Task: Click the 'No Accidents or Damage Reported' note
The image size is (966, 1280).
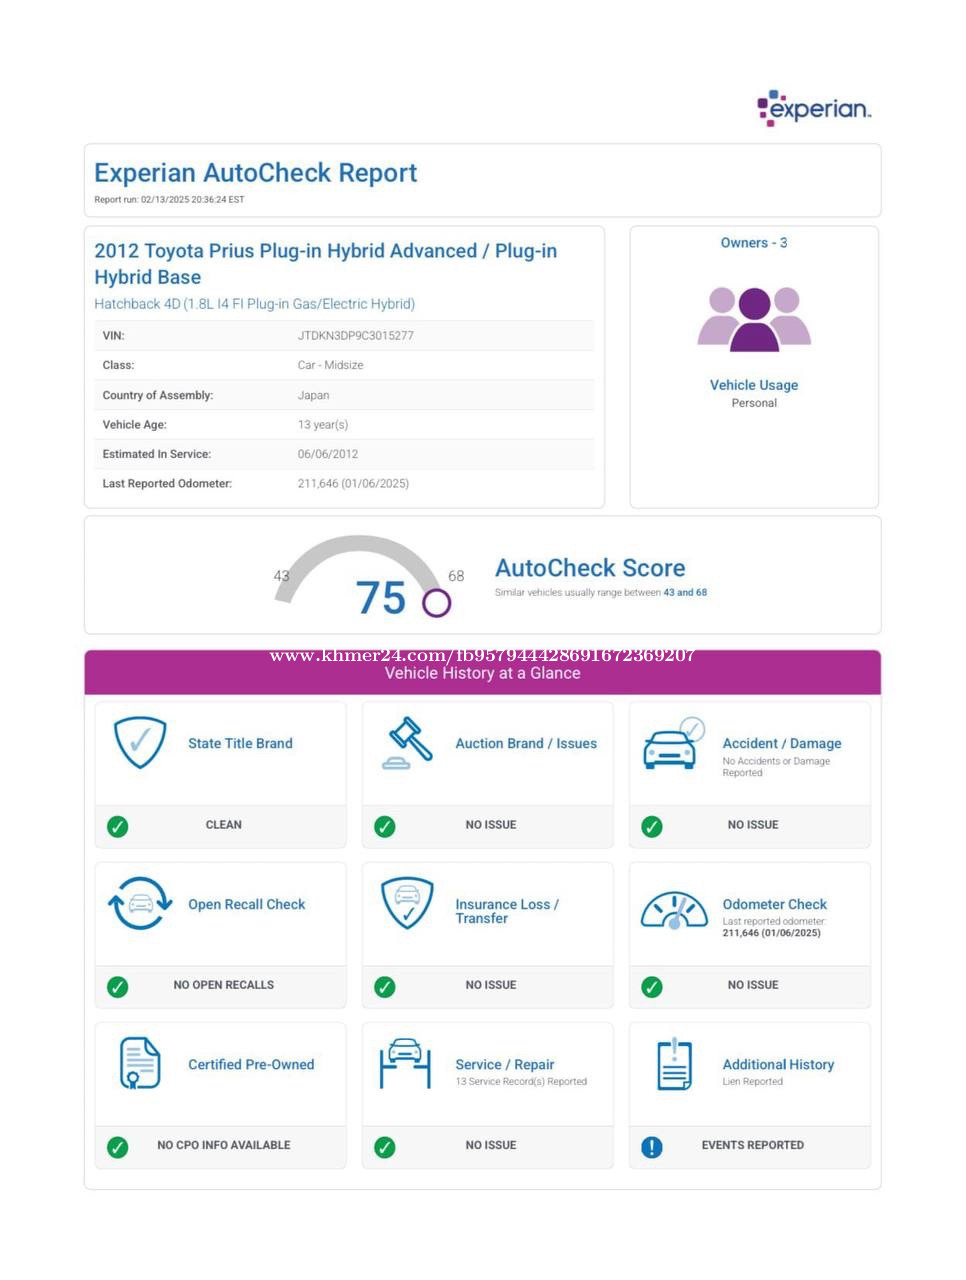Action: [776, 767]
